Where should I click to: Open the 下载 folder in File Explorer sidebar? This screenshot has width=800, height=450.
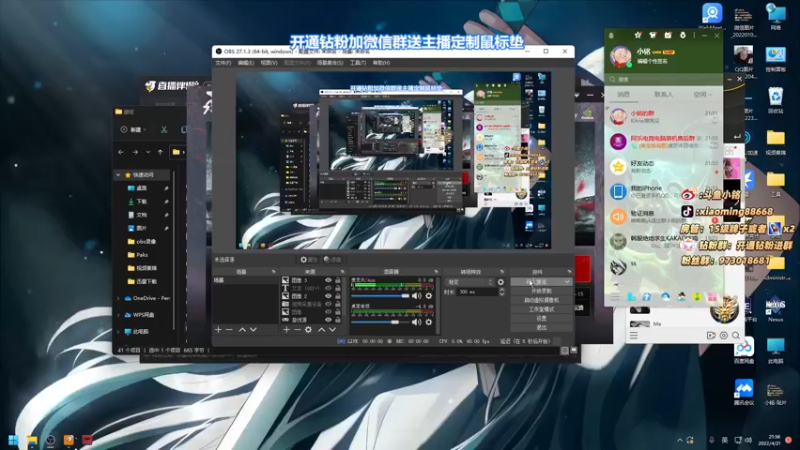pos(138,202)
